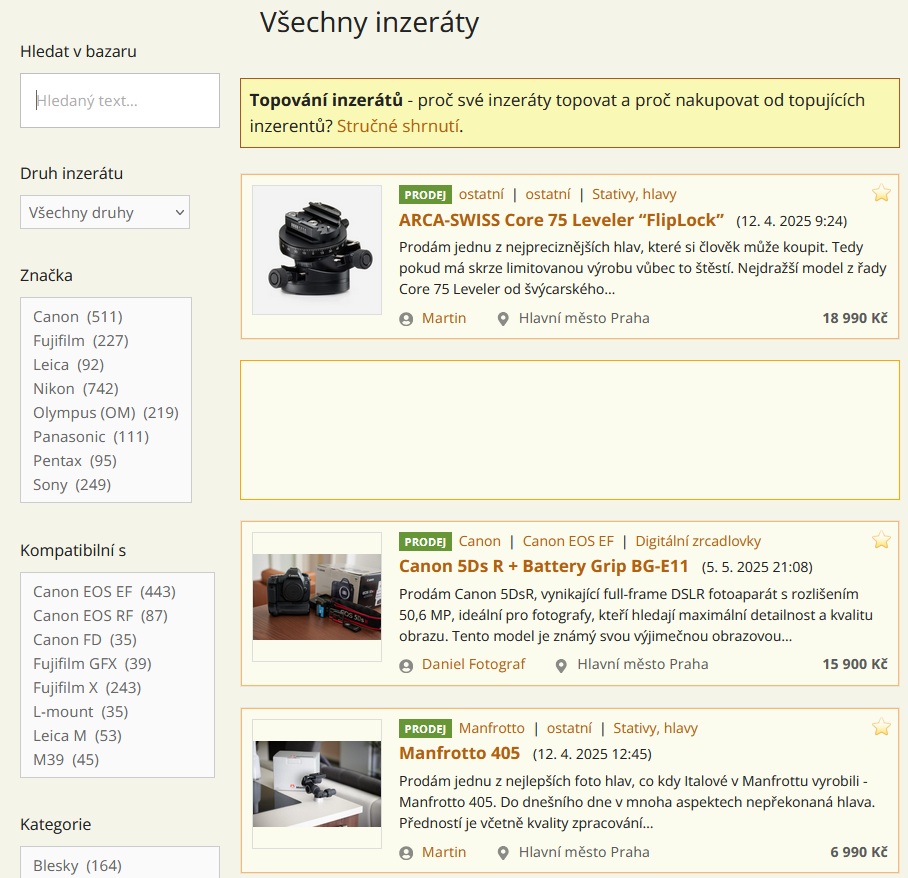
Task: Click user icon next to Martin on Manfrotto listing
Action: click(x=406, y=853)
